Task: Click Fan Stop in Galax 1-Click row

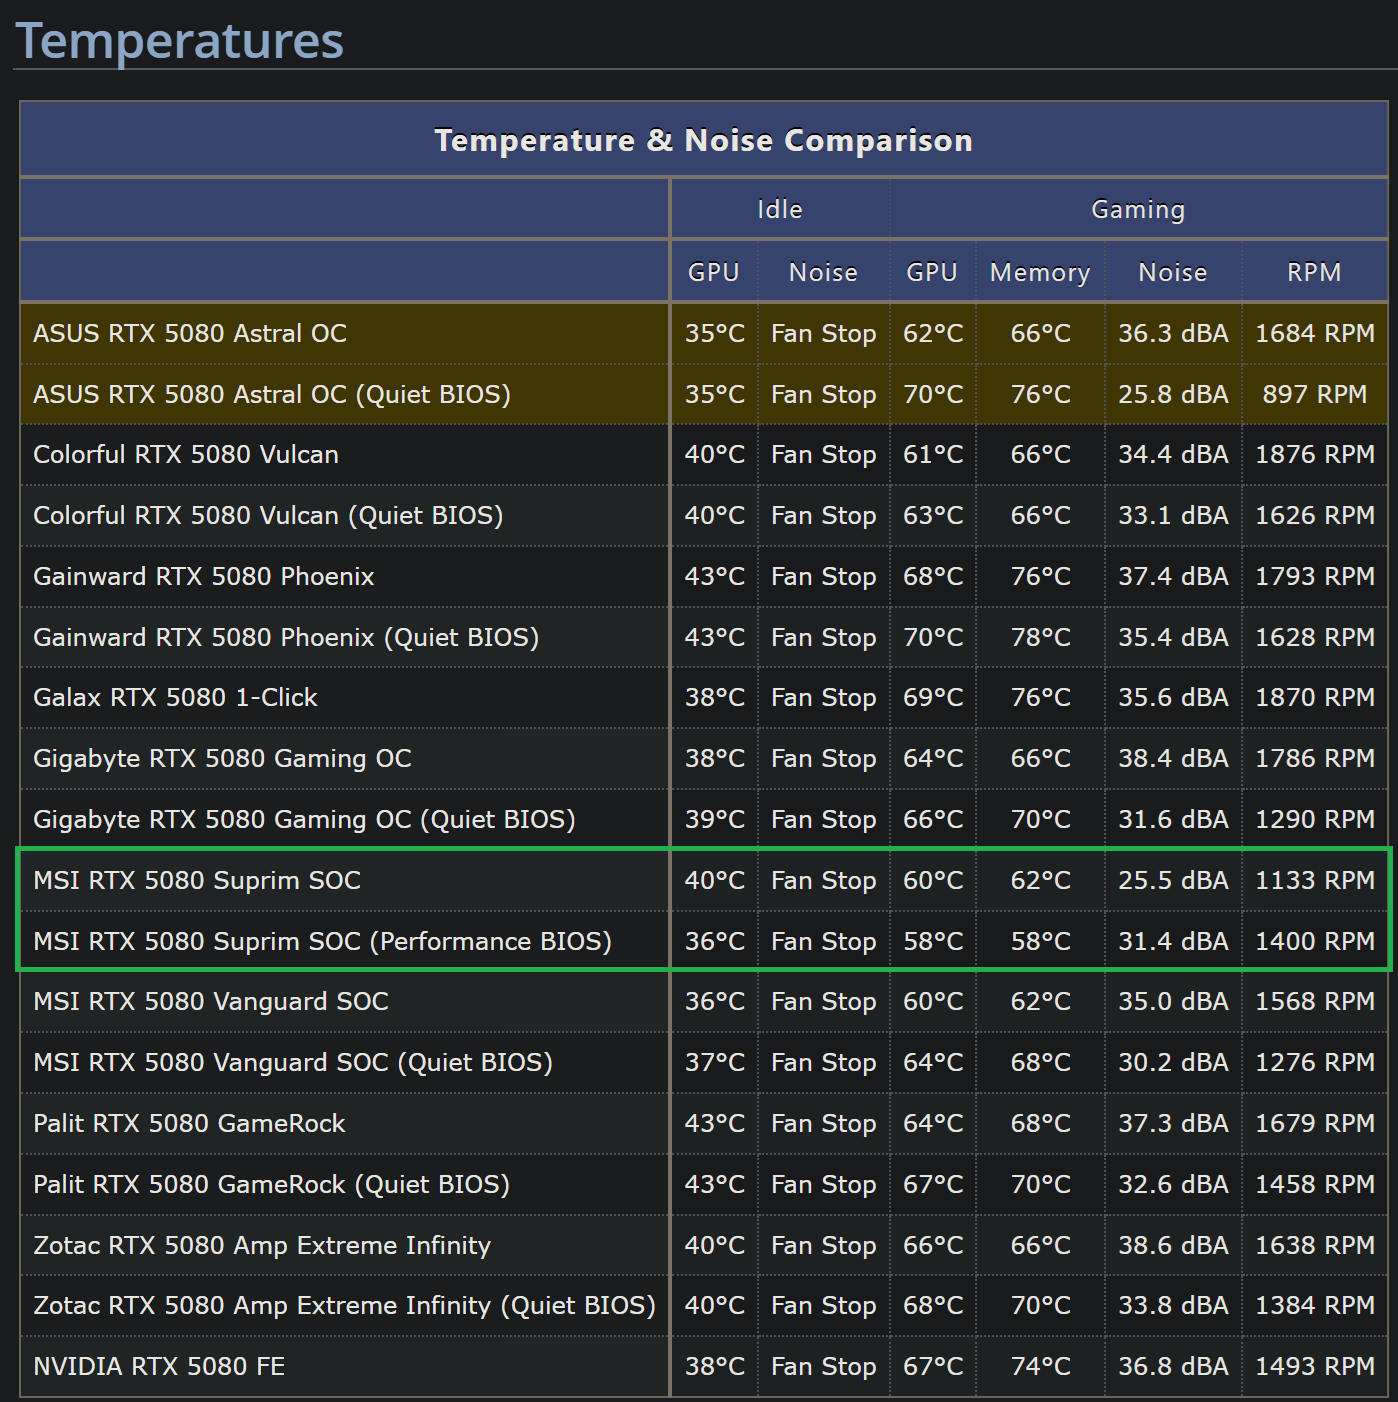Action: (823, 697)
